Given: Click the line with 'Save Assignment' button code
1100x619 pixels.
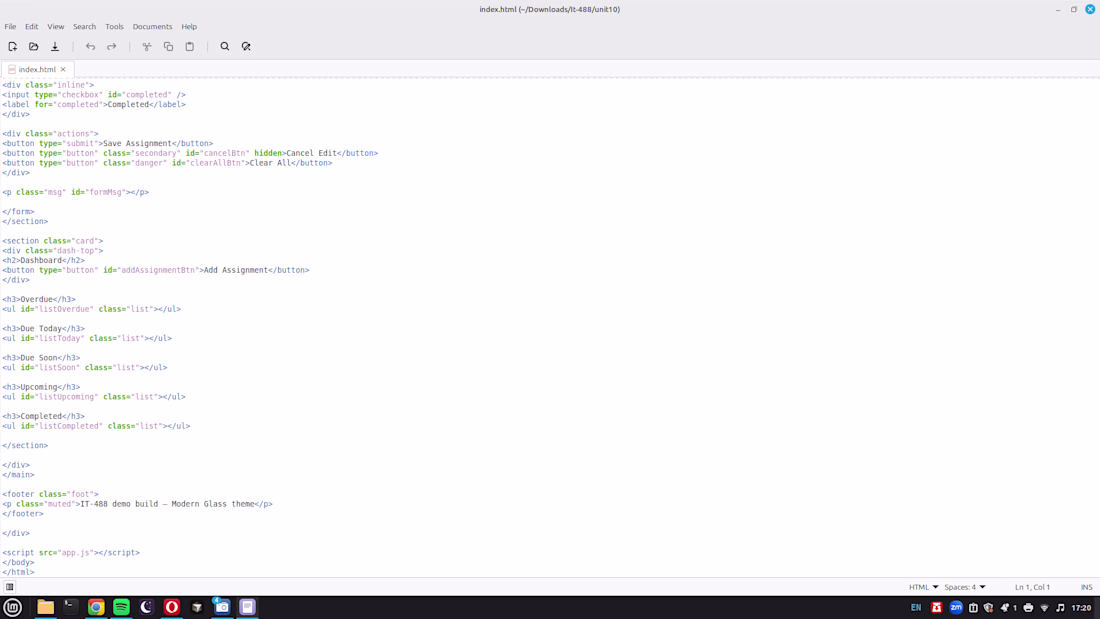Looking at the screenshot, I should point(107,143).
